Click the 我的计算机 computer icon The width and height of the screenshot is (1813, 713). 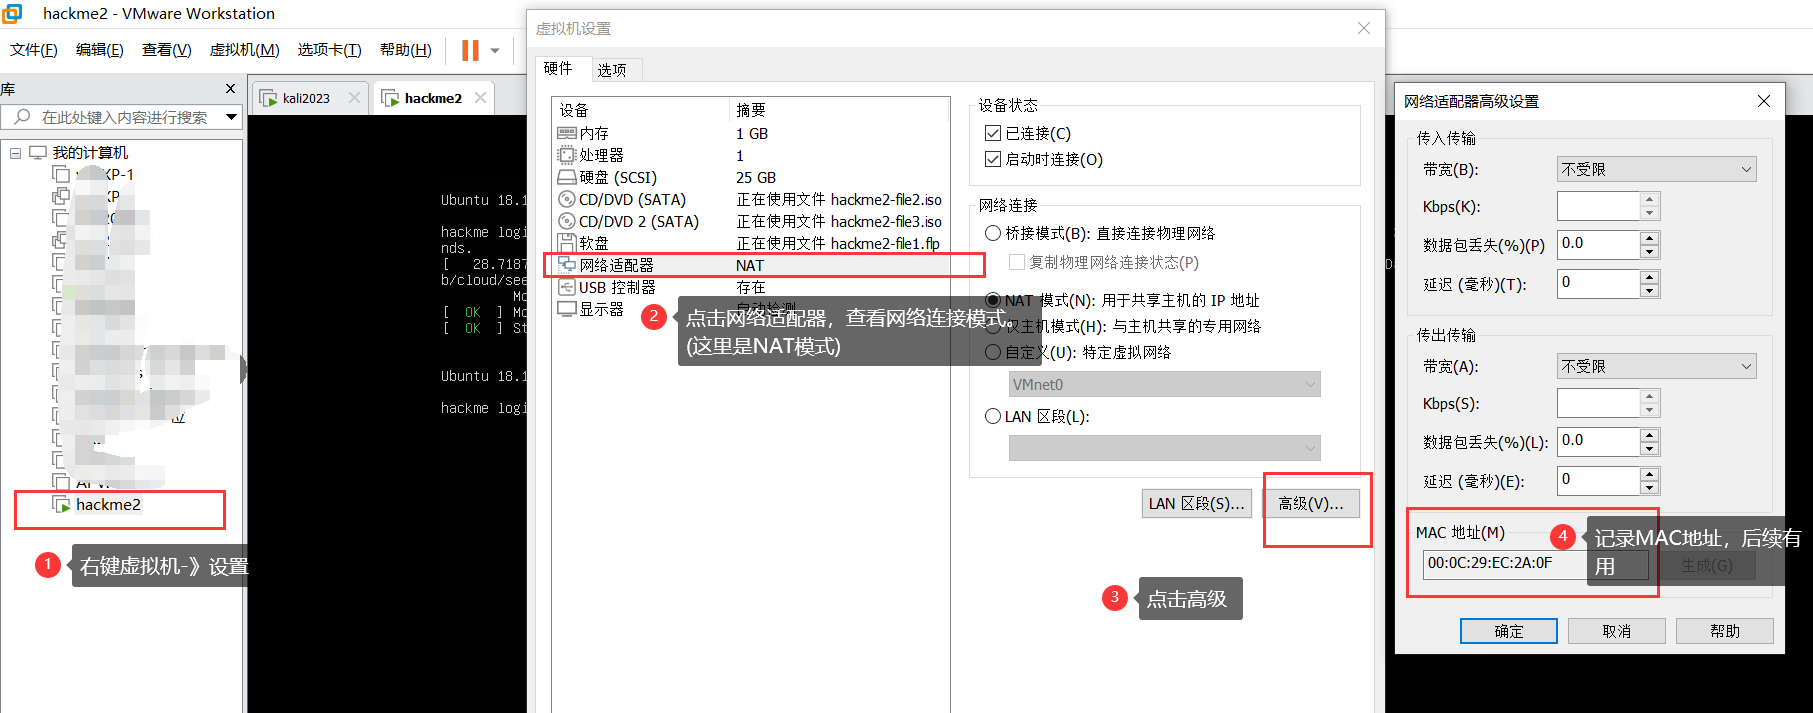[x=38, y=152]
